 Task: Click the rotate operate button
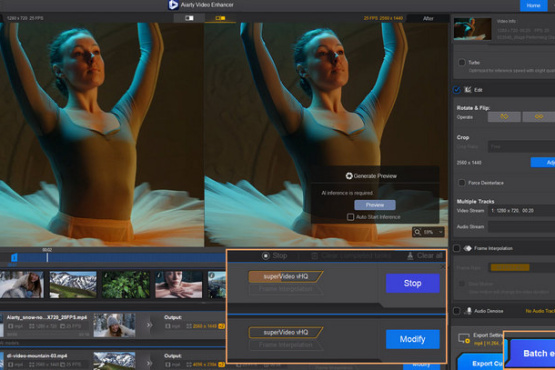[x=504, y=117]
